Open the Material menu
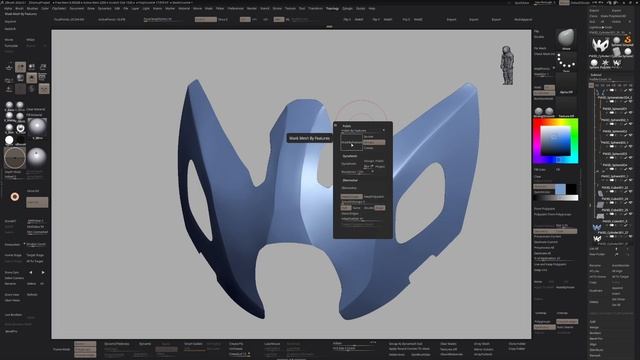 coord(184,8)
